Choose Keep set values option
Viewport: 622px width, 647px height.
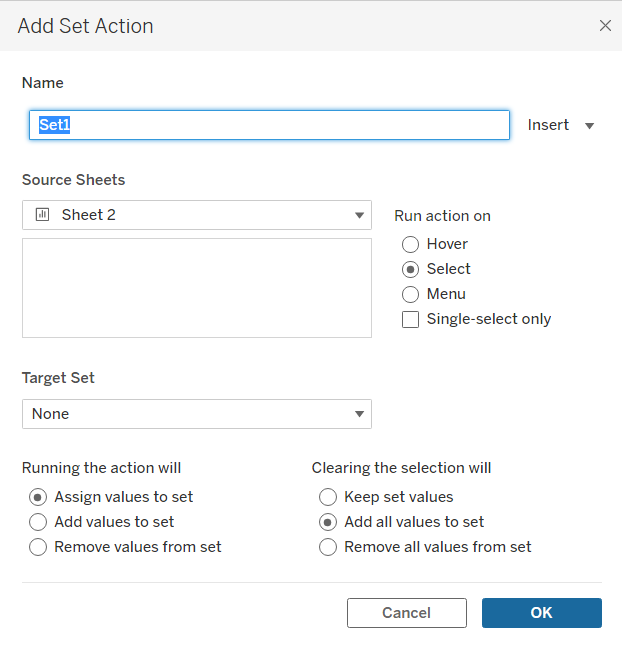[x=328, y=497]
